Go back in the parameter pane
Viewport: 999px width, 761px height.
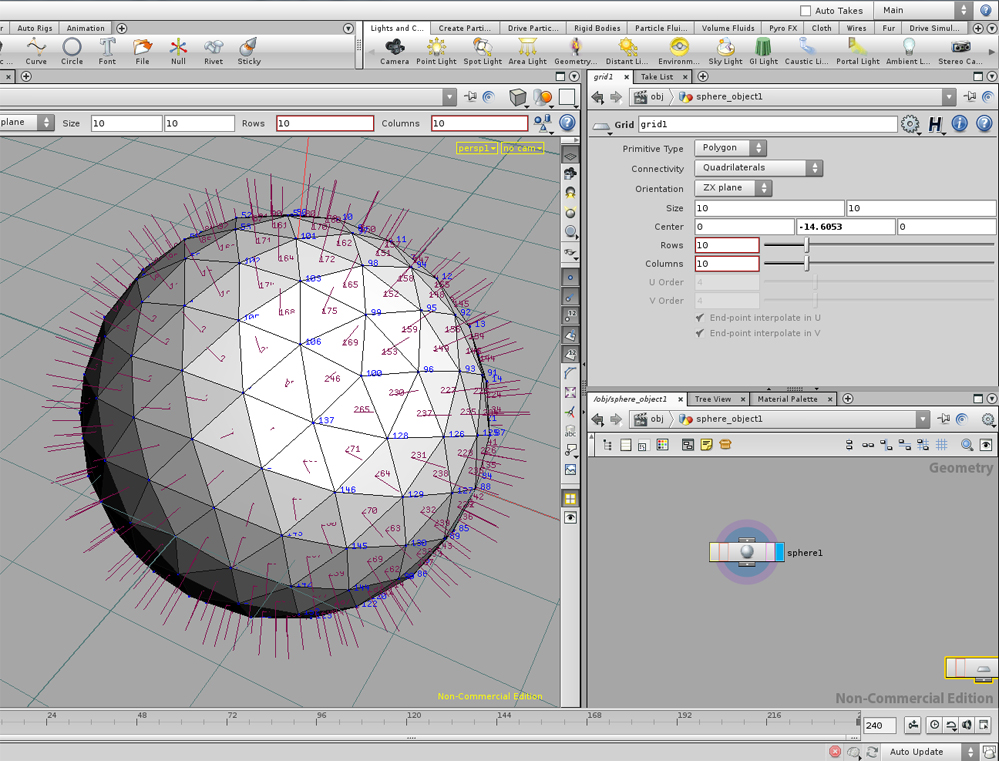(x=597, y=97)
